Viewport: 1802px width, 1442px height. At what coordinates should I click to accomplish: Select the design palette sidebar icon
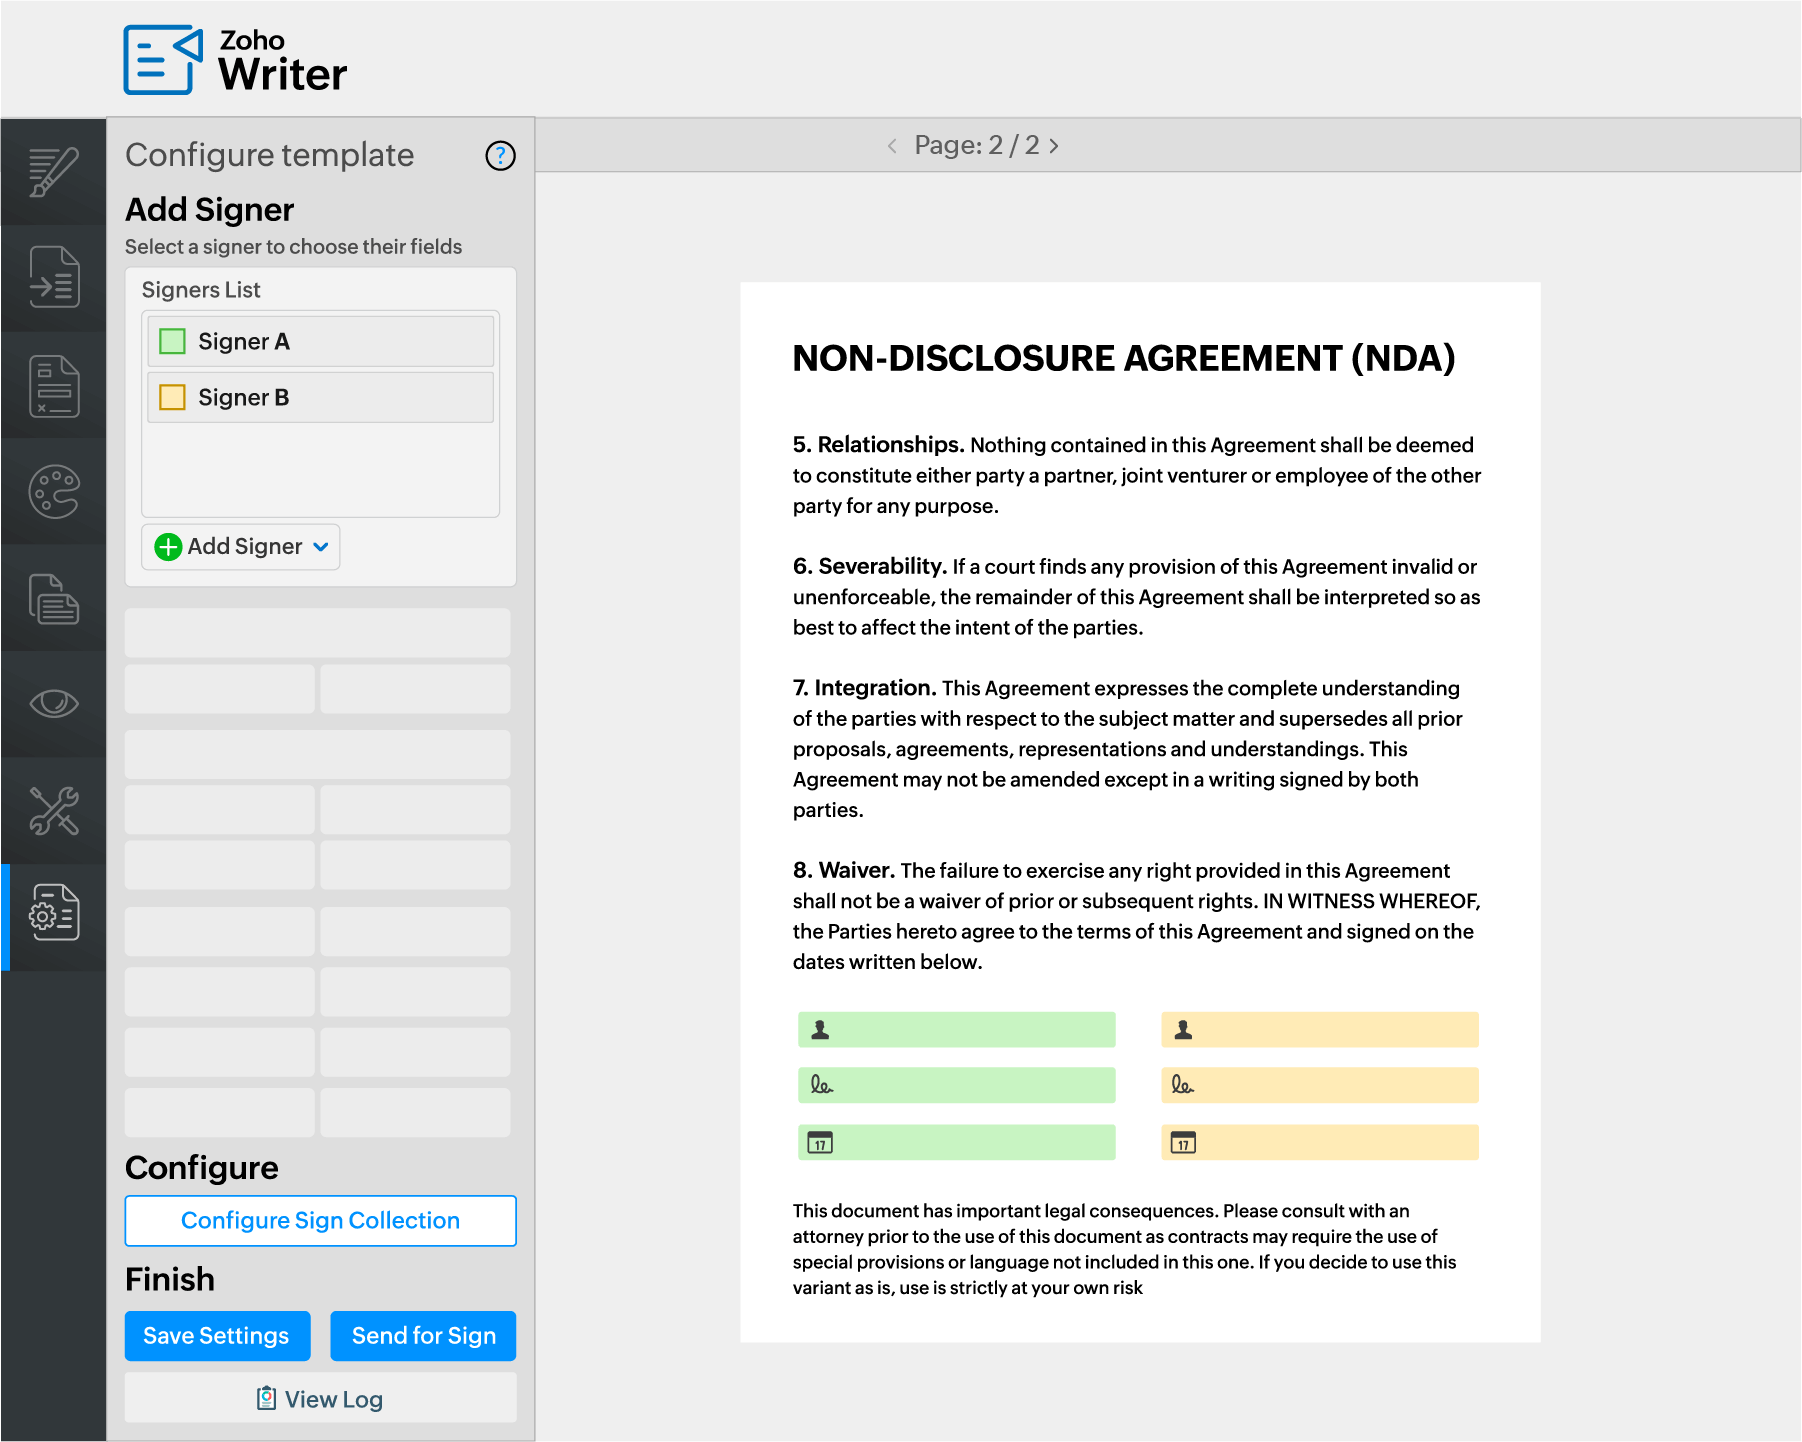[53, 492]
